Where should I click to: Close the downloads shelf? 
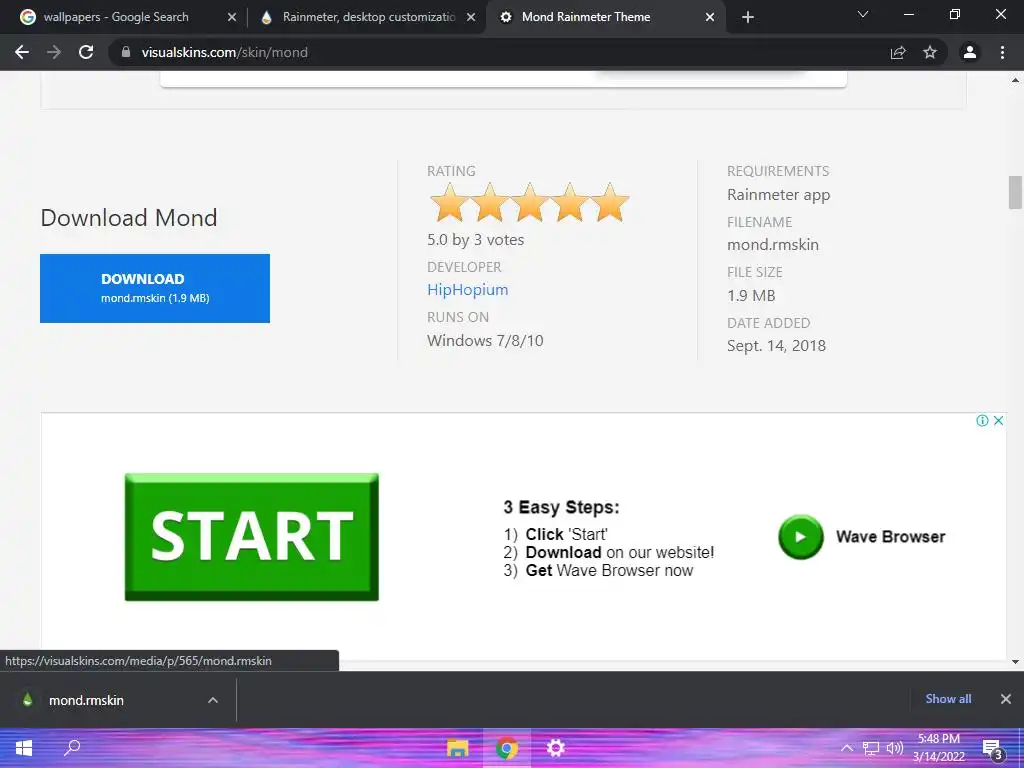pyautogui.click(x=1006, y=699)
